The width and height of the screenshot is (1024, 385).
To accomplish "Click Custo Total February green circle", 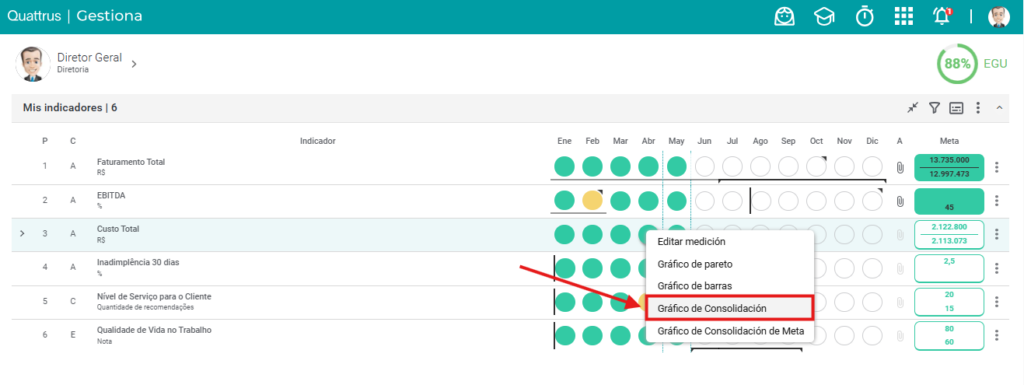I will (x=592, y=234).
